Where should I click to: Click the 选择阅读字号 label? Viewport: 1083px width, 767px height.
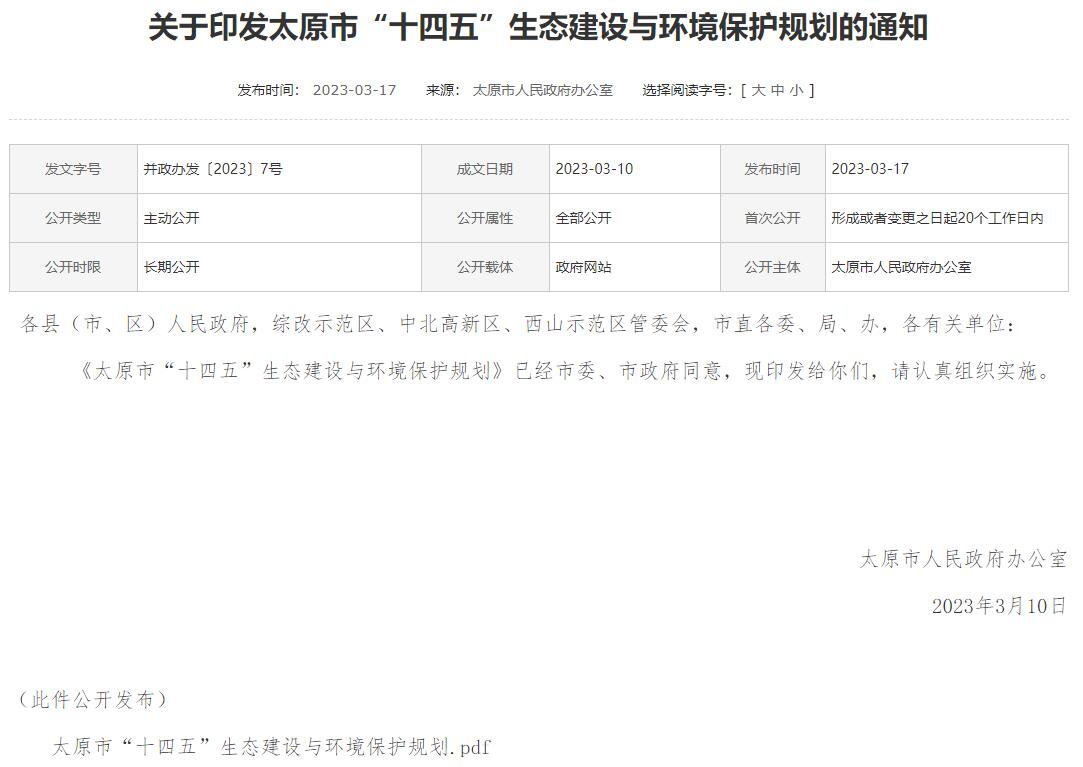click(x=687, y=91)
